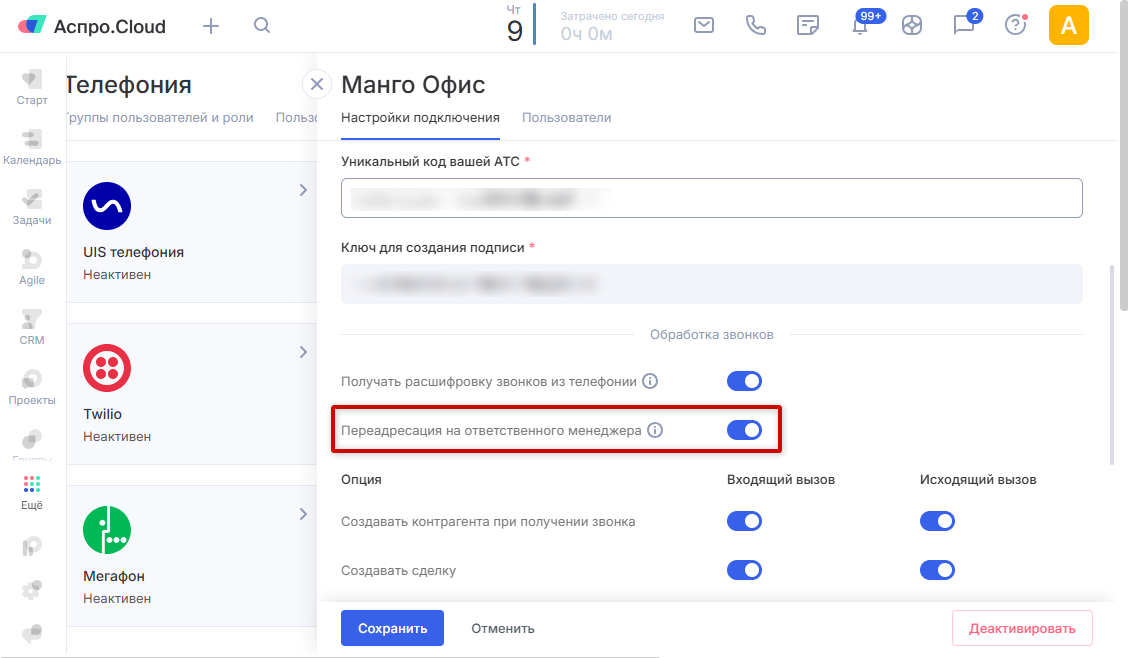Open the help question mark icon
This screenshot has height=658, width=1128.
[x=1016, y=25]
